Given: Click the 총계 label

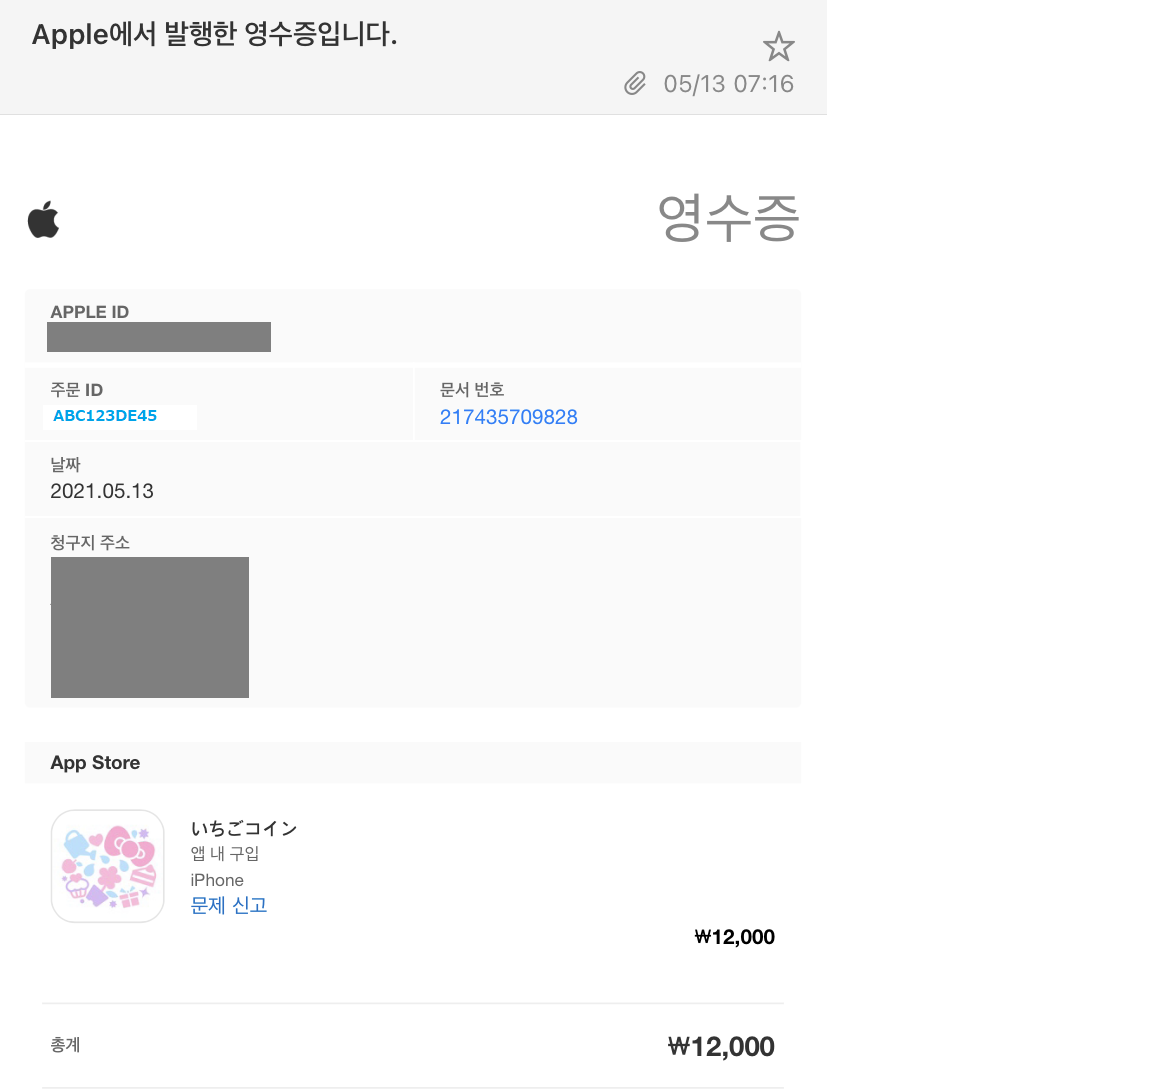Looking at the screenshot, I should click(x=65, y=1044).
